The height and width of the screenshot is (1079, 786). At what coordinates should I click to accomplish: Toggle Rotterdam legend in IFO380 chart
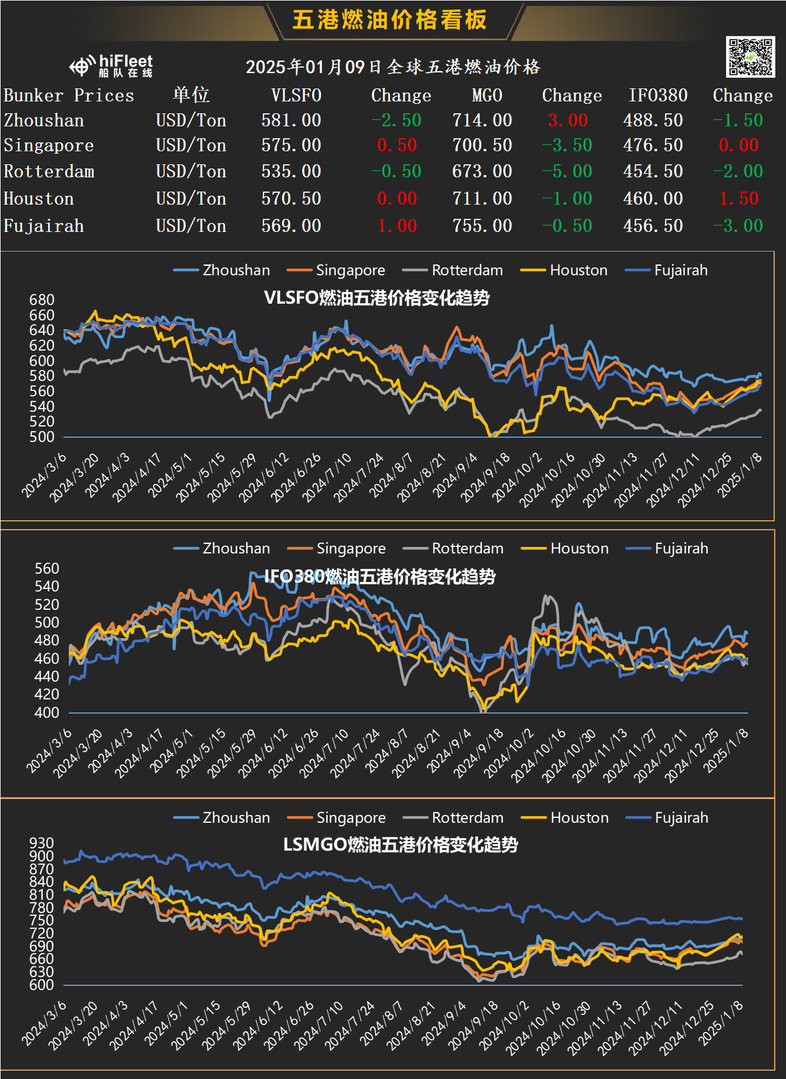pos(453,548)
